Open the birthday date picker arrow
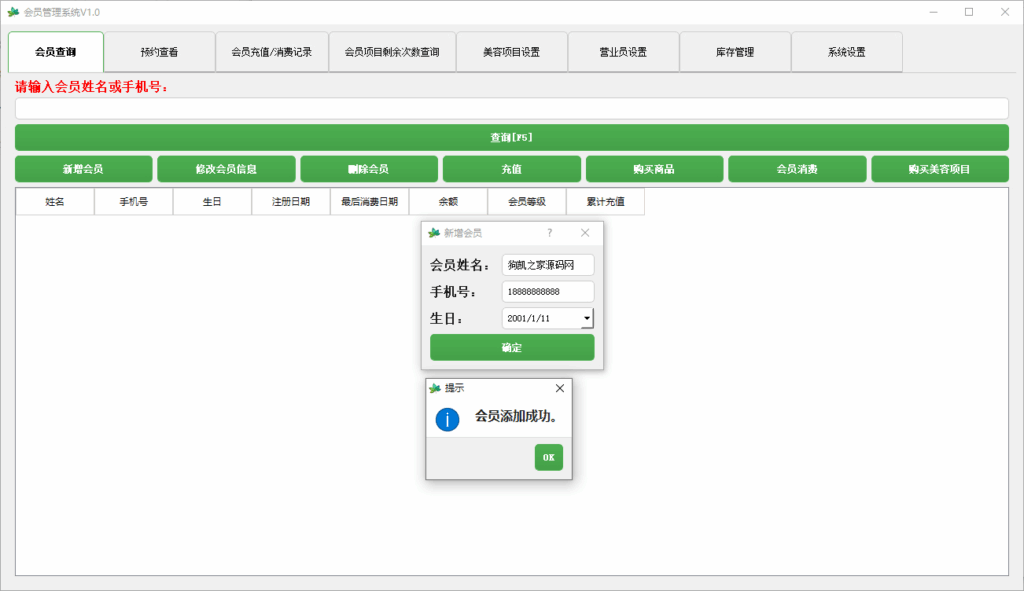The image size is (1024, 591). pos(588,317)
